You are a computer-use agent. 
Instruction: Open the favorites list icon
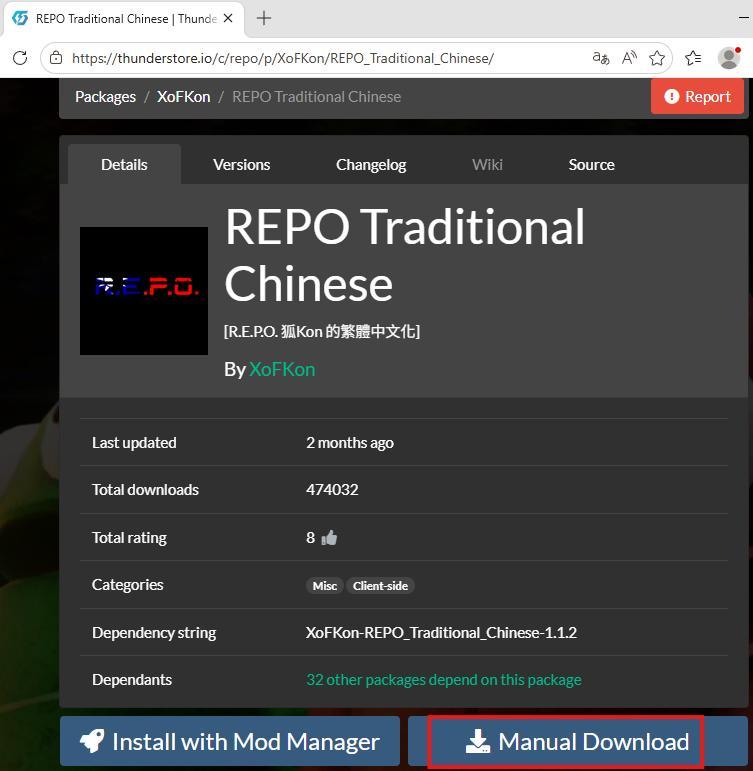click(693, 58)
